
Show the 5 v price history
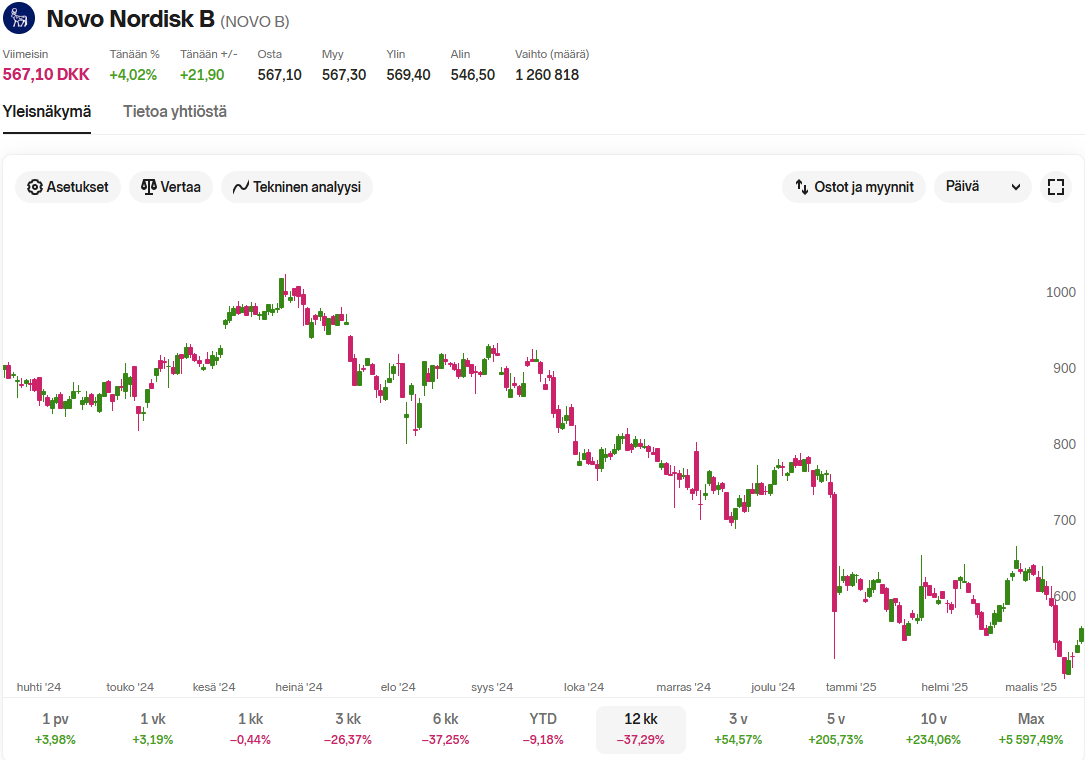(x=836, y=728)
